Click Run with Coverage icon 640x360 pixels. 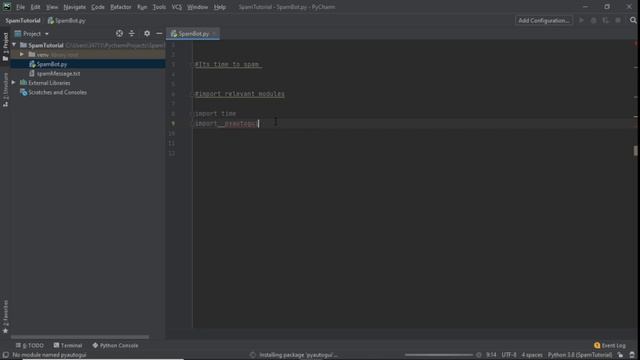coord(606,20)
